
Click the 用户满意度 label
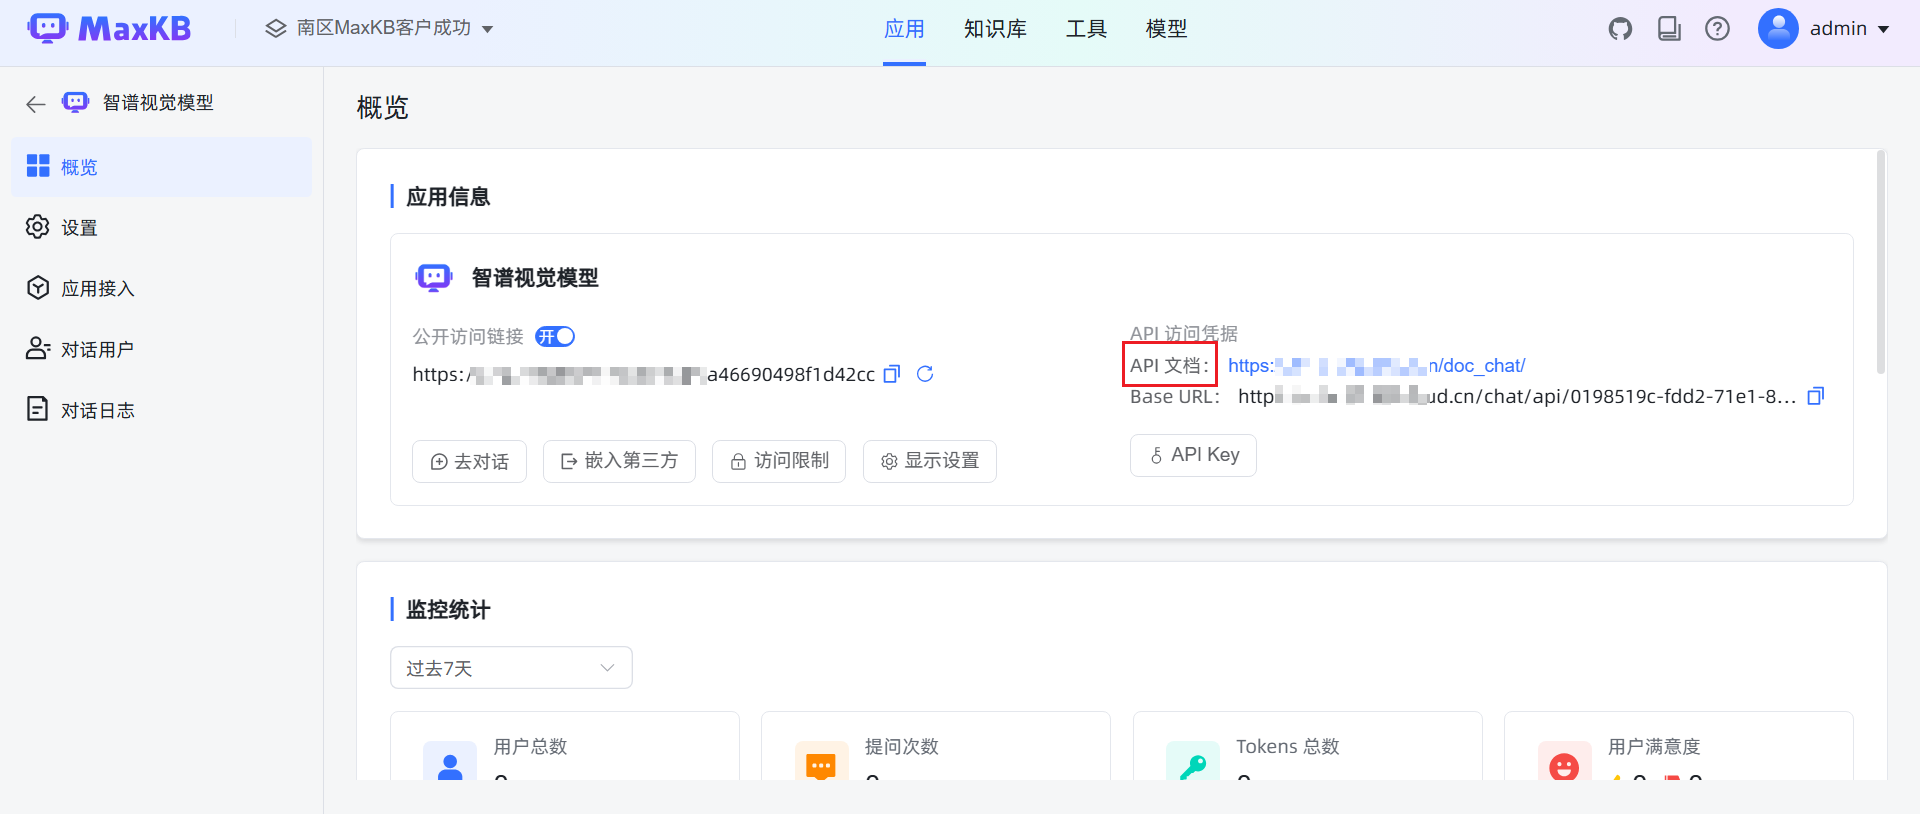click(x=1654, y=747)
